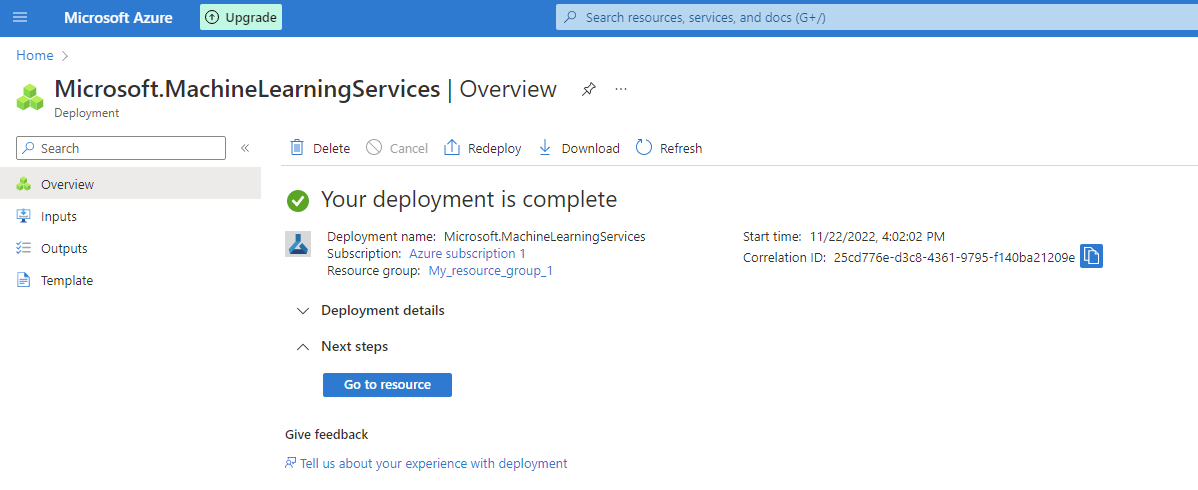The image size is (1198, 490).
Task: Click the Upgrade button in header
Action: click(x=241, y=17)
